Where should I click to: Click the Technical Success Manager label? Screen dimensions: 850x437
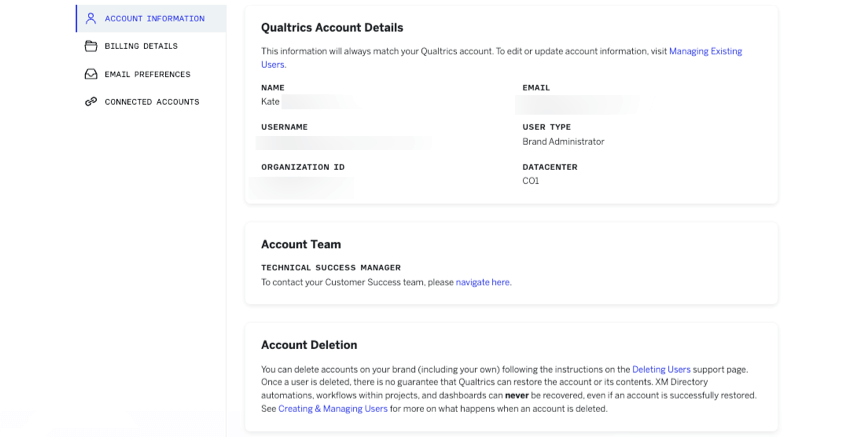click(331, 267)
